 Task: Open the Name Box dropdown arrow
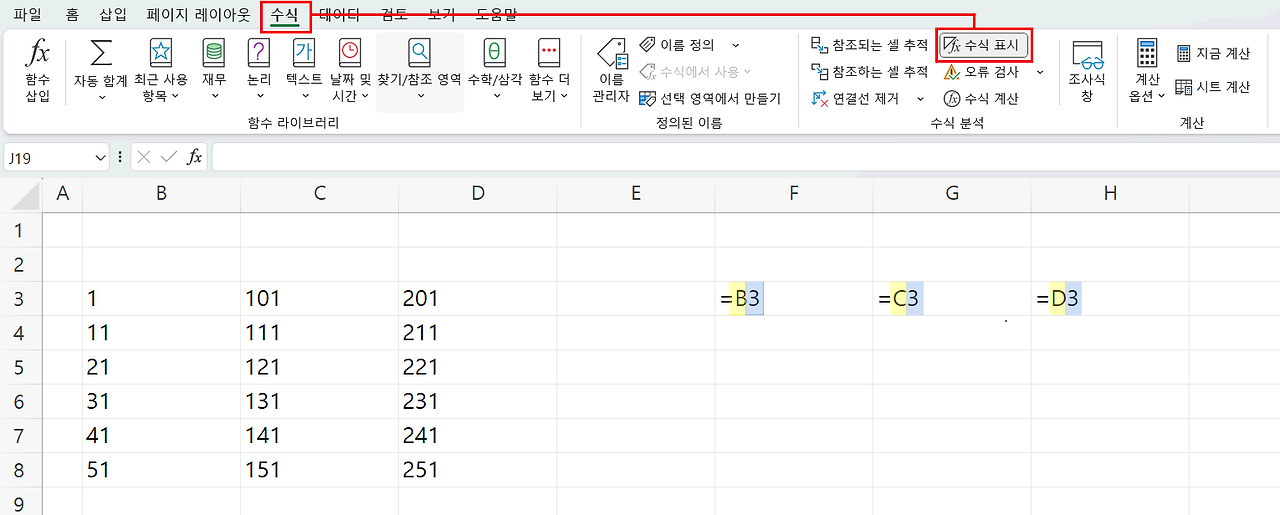(100, 157)
